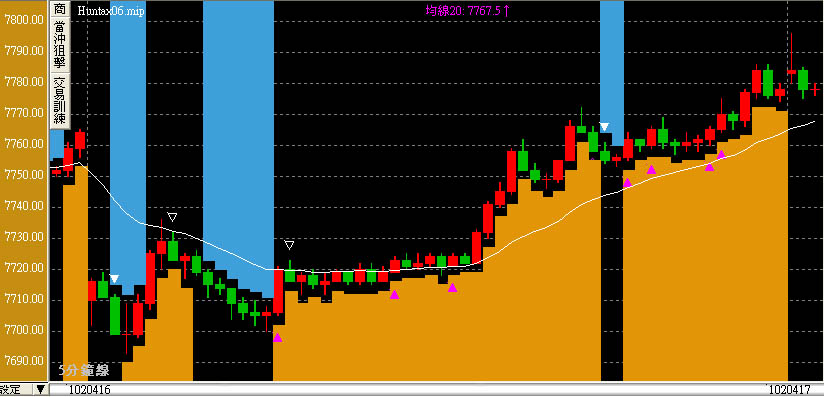Click the magenta up-triangle marker near 7748
Viewport: 824px width, 397px height.
pos(627,182)
